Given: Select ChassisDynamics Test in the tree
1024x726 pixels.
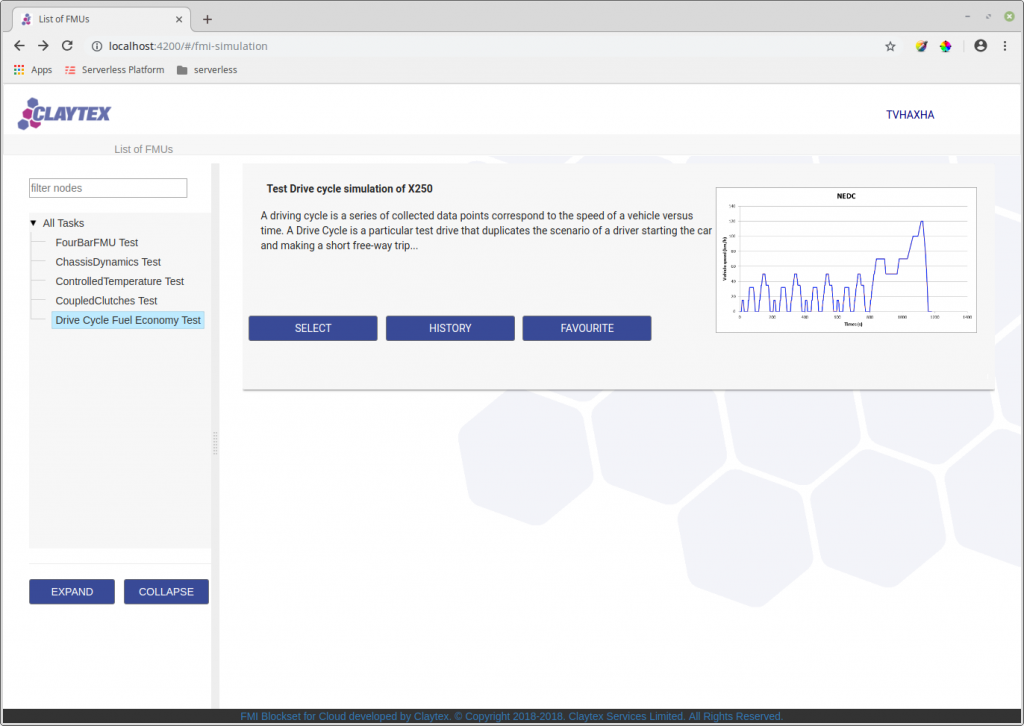Looking at the screenshot, I should click(108, 262).
